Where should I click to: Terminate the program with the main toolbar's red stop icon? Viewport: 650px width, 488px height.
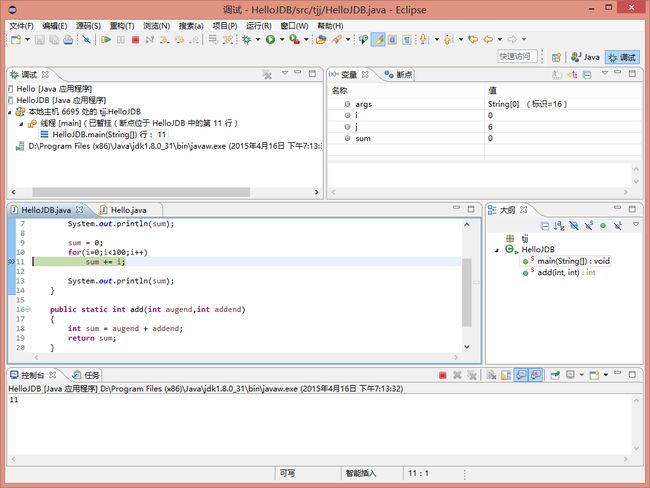tap(135, 40)
